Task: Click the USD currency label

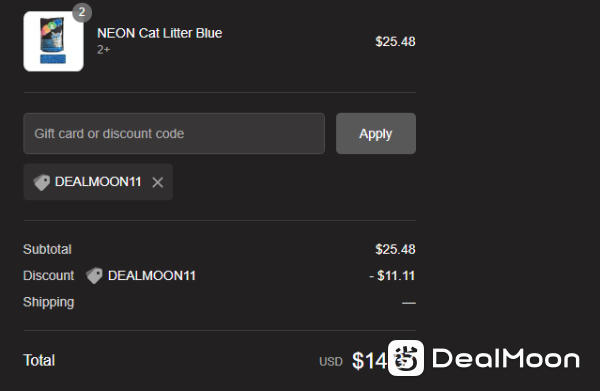Action: 331,362
